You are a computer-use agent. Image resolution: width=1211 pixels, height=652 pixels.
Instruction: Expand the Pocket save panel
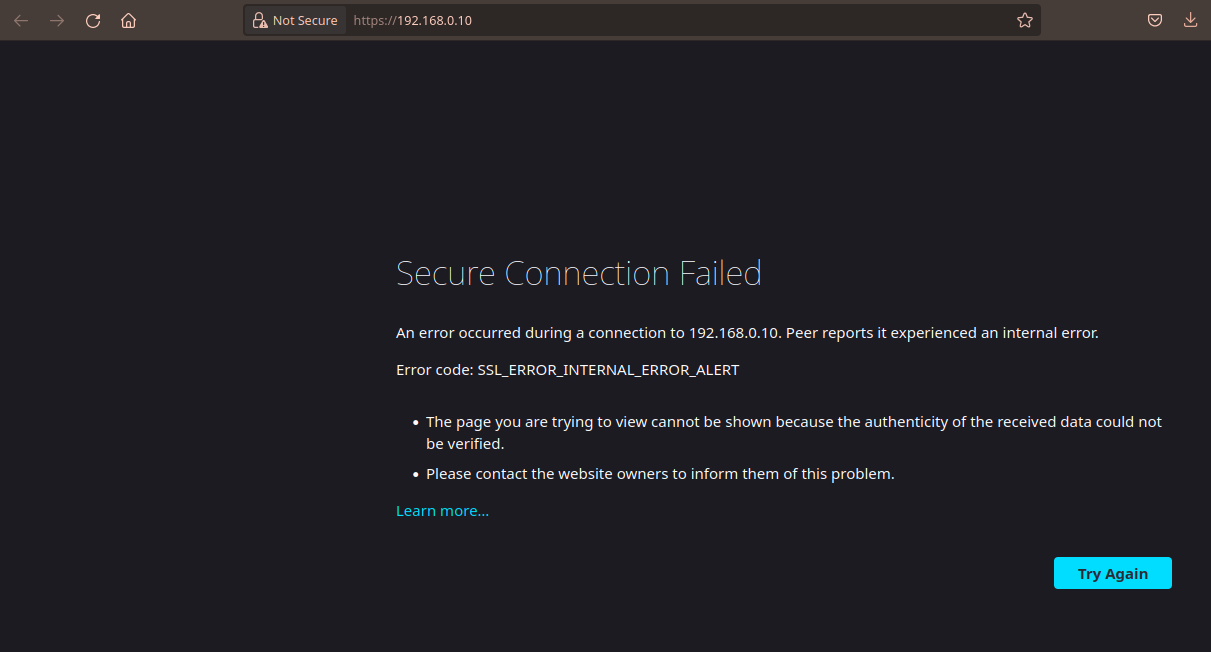click(x=1154, y=20)
